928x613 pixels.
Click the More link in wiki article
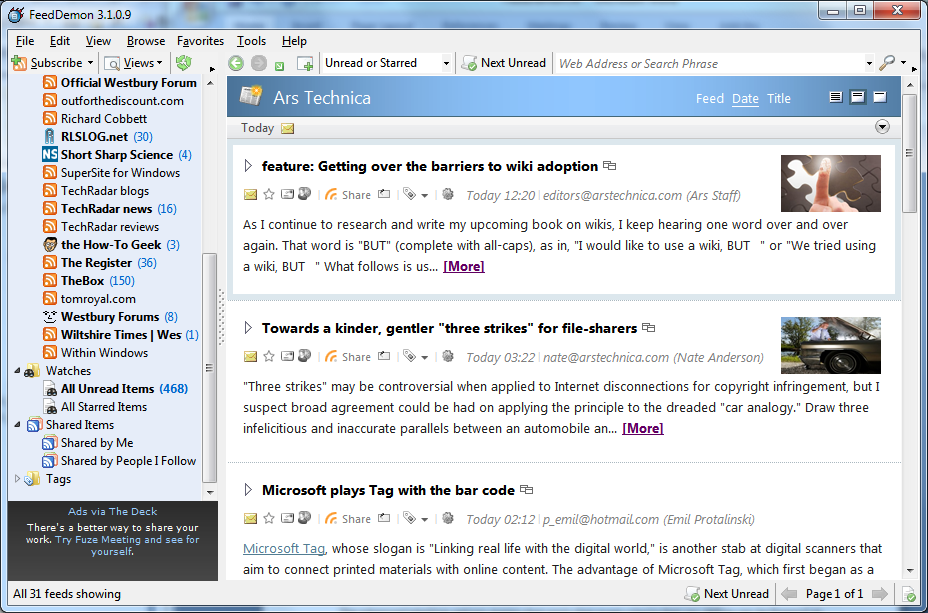464,267
